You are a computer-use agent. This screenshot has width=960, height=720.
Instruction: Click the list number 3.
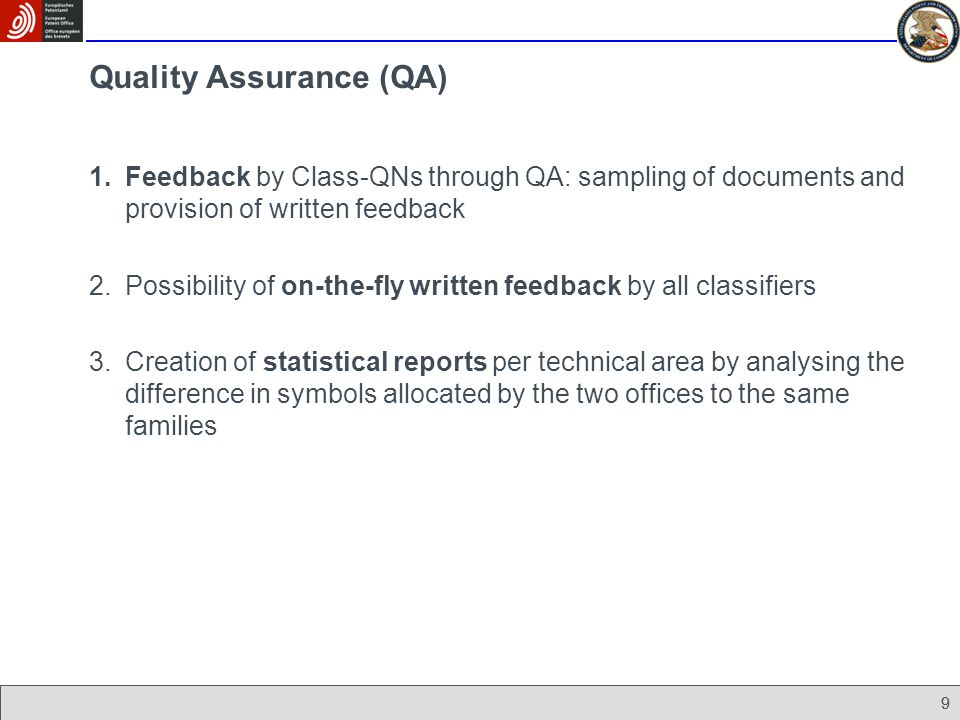100,362
